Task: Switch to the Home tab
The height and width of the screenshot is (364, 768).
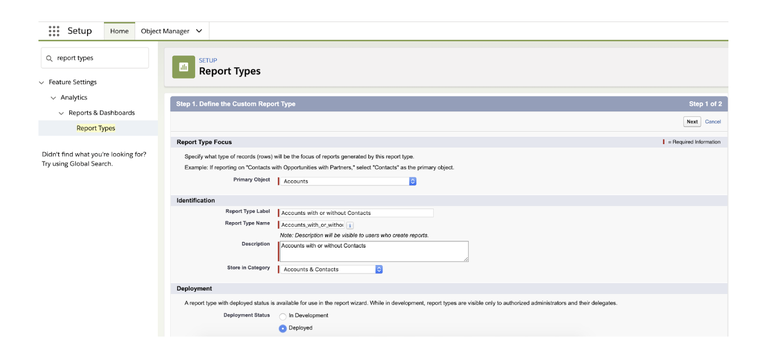Action: pos(120,31)
